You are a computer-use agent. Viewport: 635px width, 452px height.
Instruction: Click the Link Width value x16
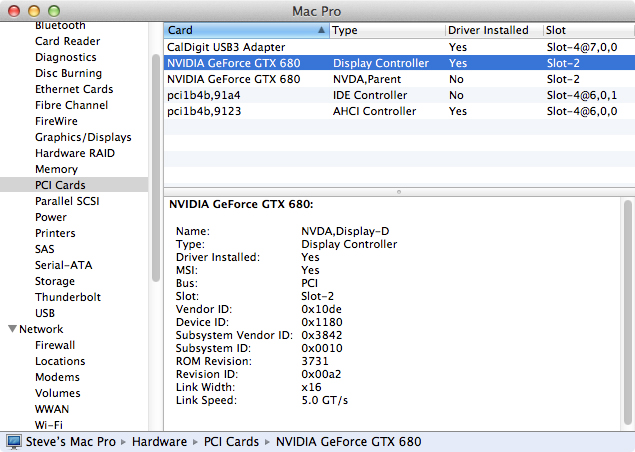point(311,387)
